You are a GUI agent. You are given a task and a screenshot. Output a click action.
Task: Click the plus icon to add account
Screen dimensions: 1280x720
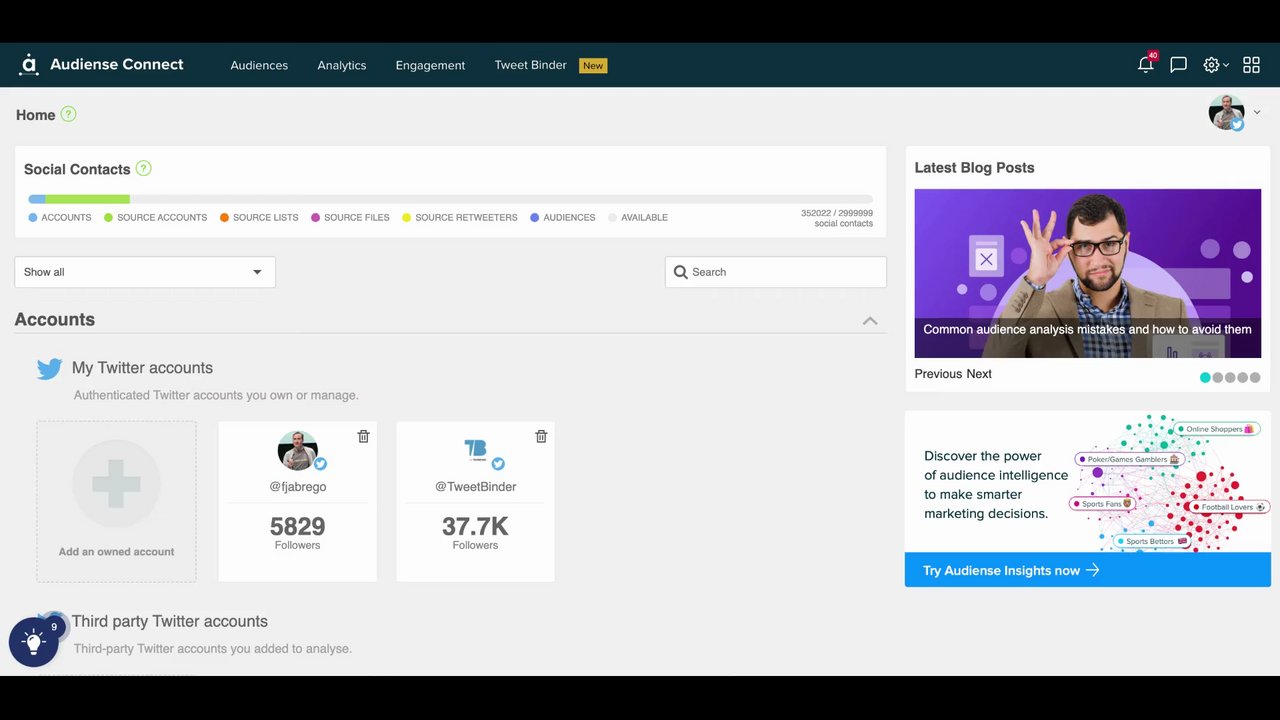click(116, 484)
